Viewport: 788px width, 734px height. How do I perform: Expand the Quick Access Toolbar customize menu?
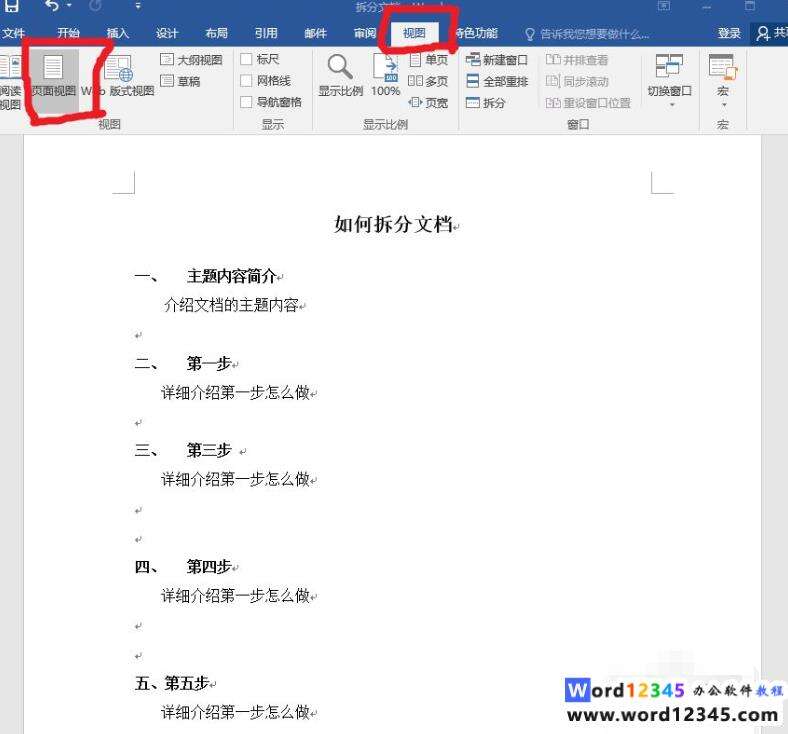138,6
